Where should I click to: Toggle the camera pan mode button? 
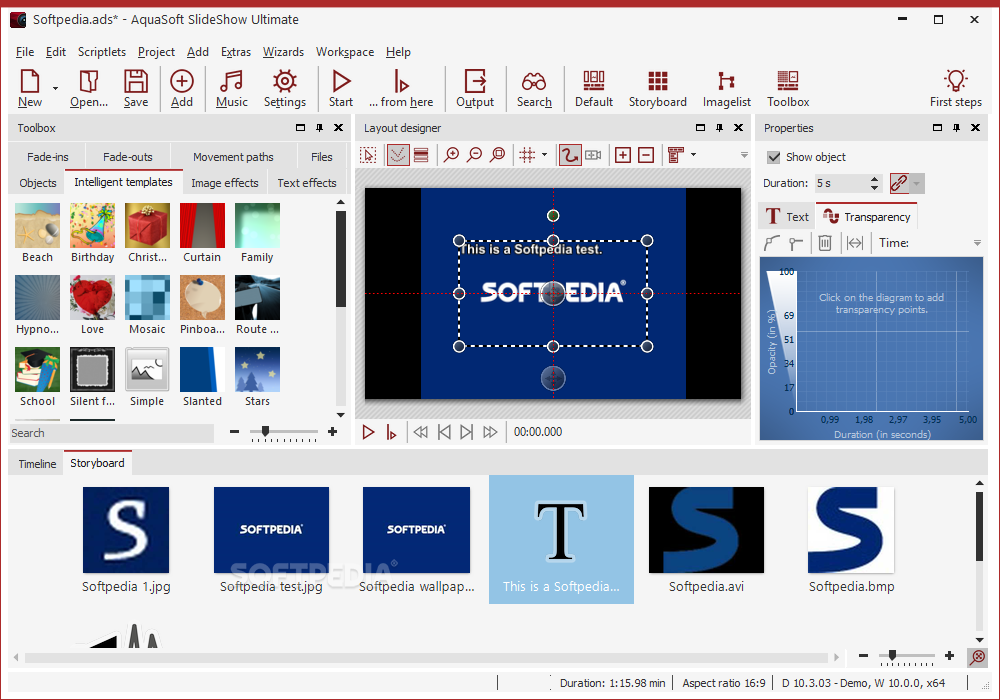point(593,155)
